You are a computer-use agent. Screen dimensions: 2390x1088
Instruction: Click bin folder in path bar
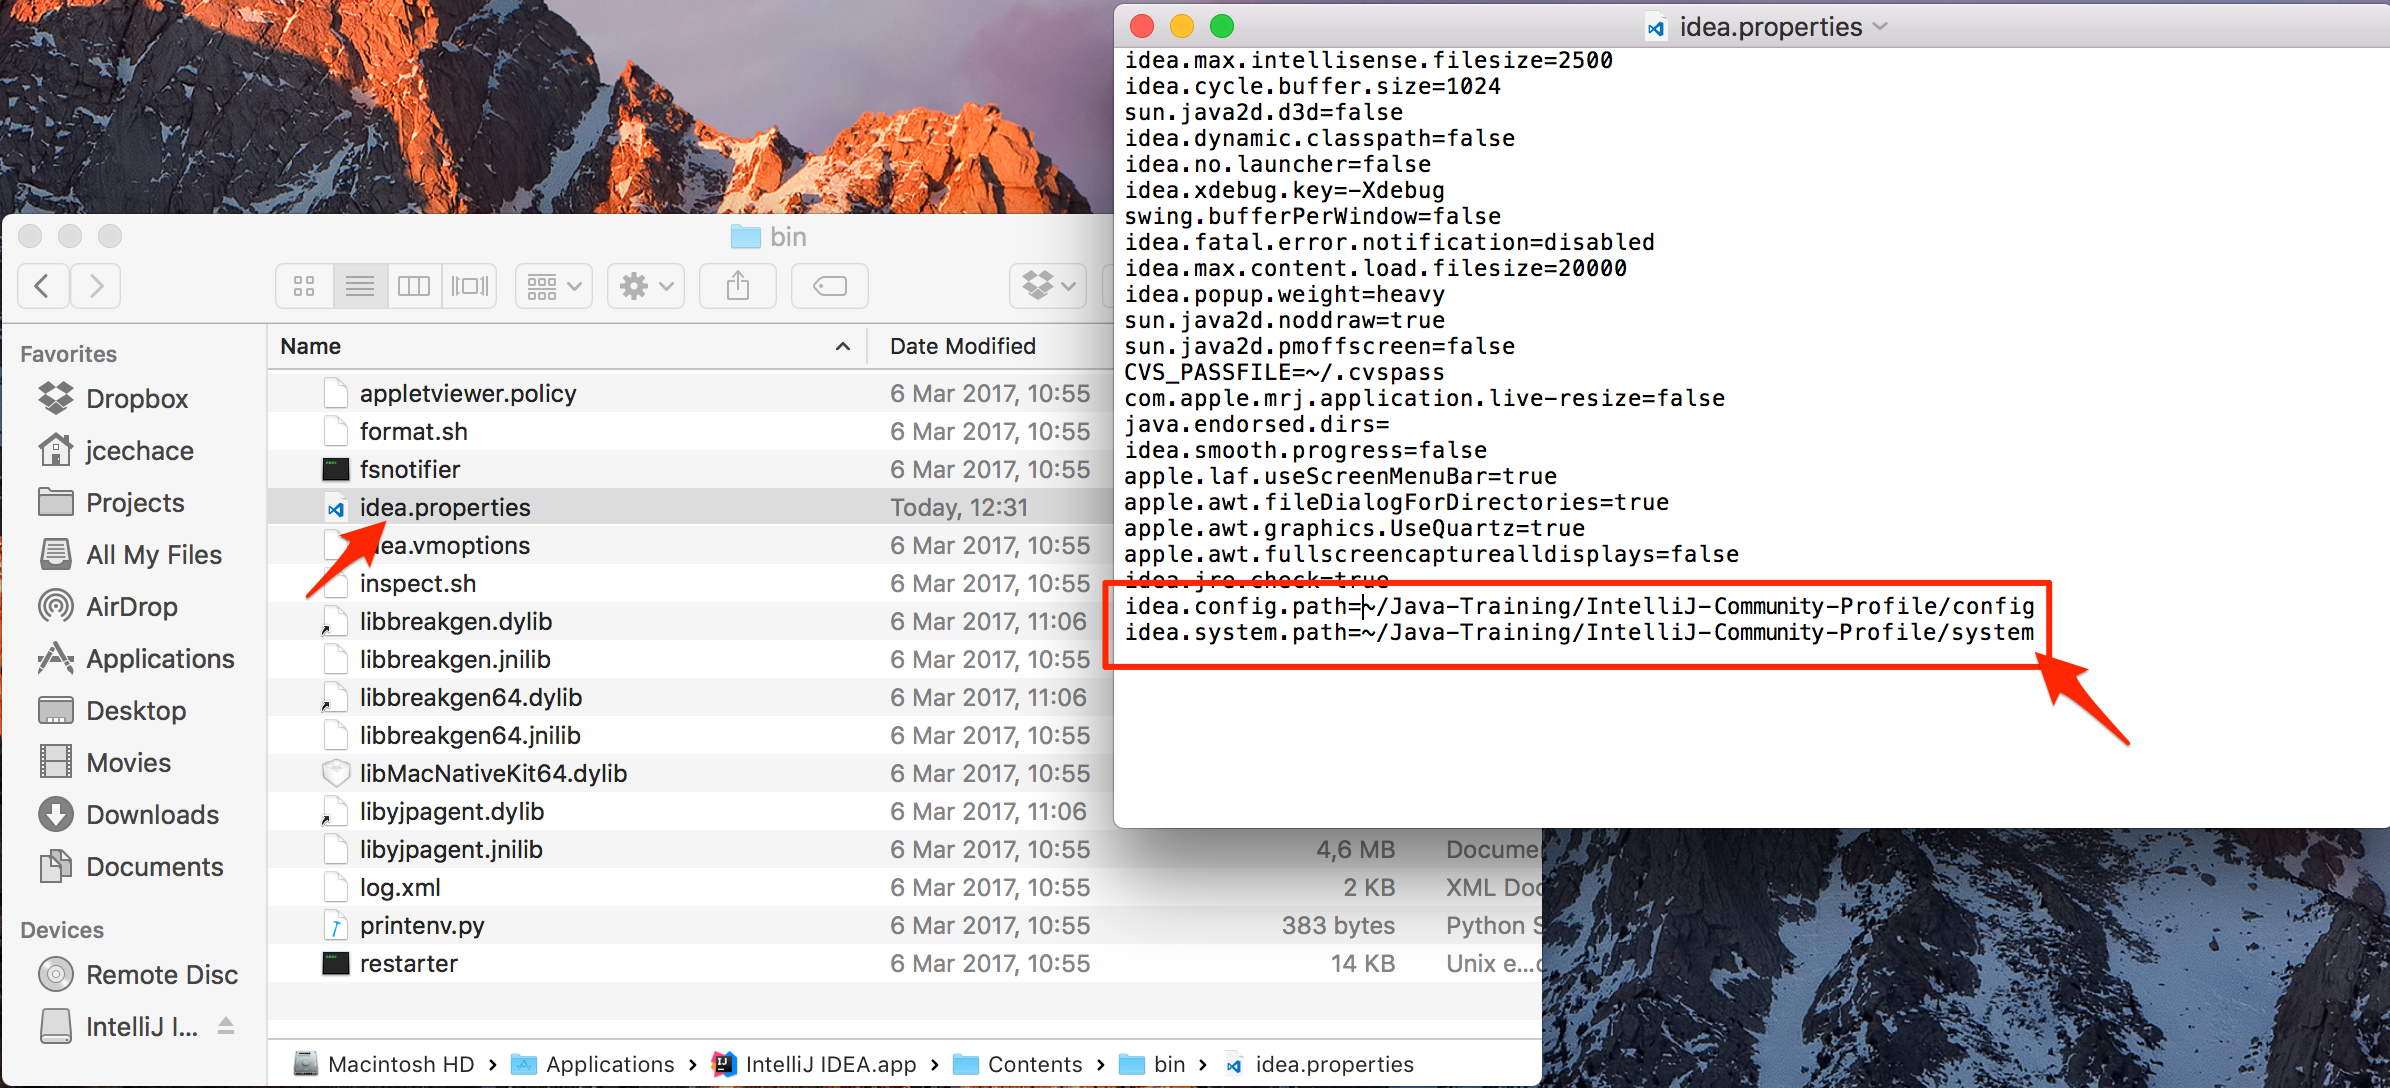tap(1152, 1064)
